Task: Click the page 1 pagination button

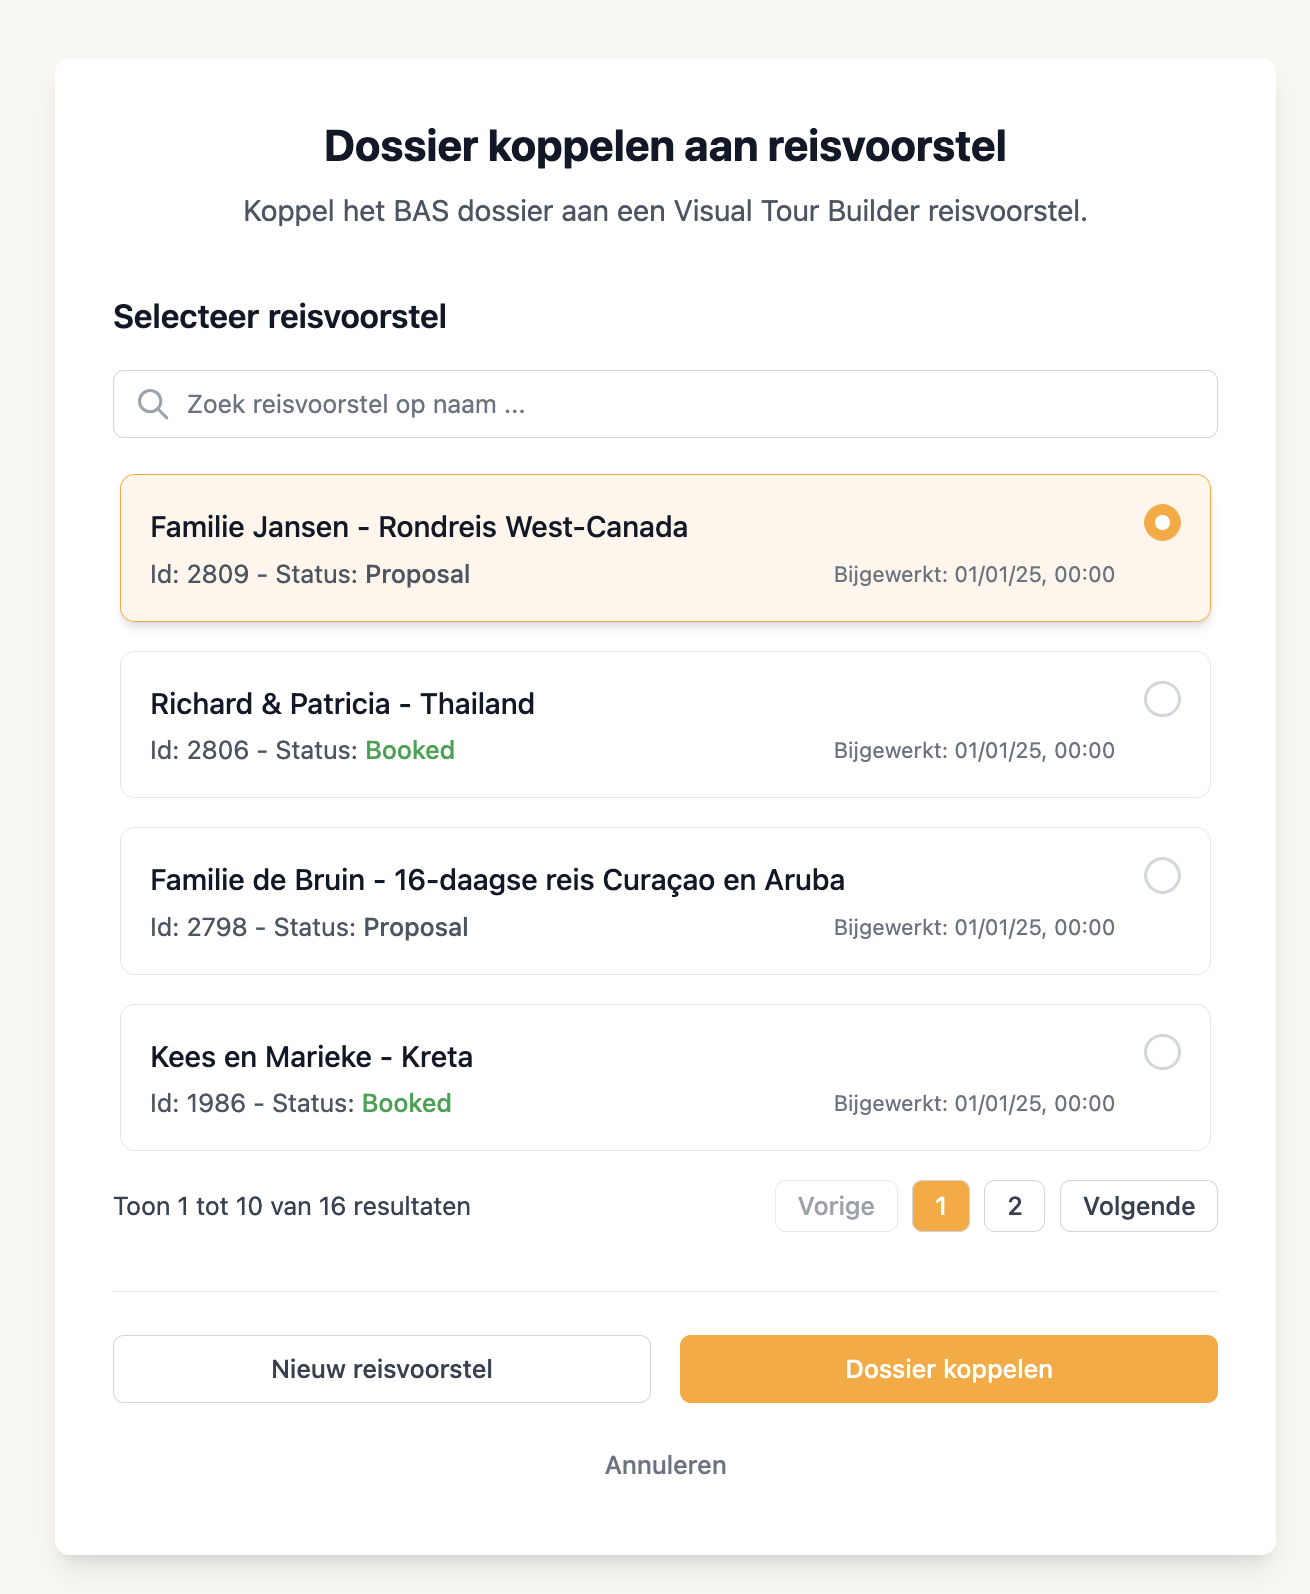Action: point(940,1206)
